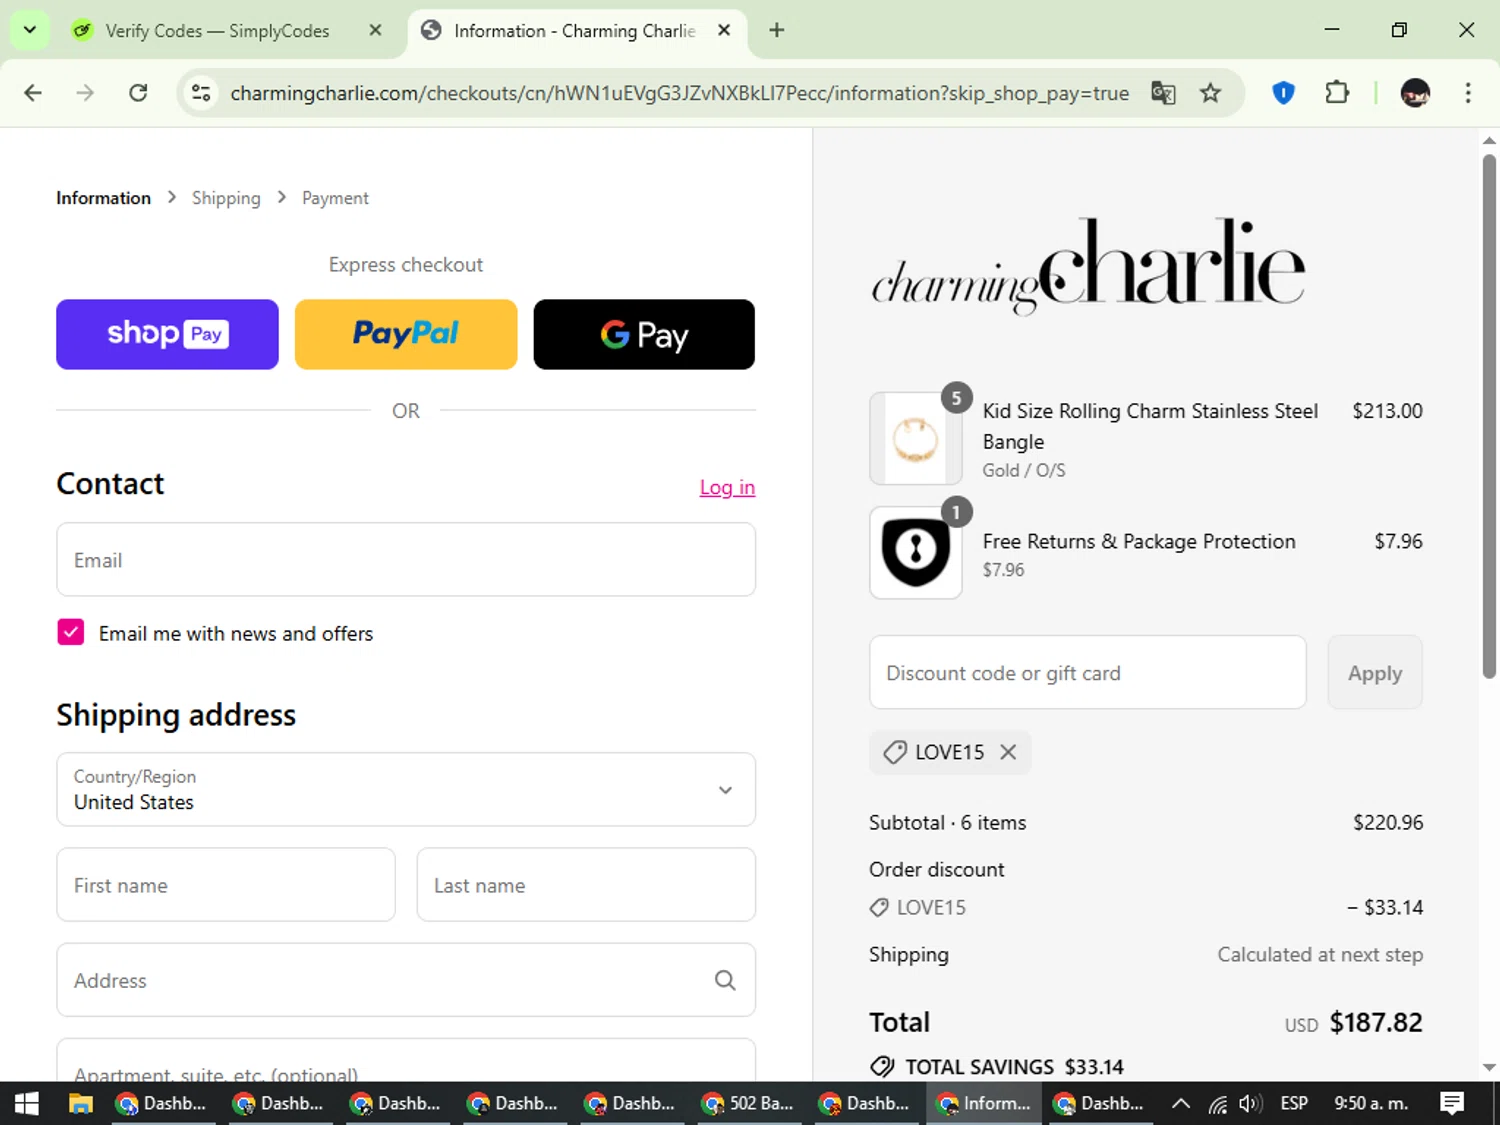
Task: Uncheck Email me with news and offers
Action: click(71, 632)
